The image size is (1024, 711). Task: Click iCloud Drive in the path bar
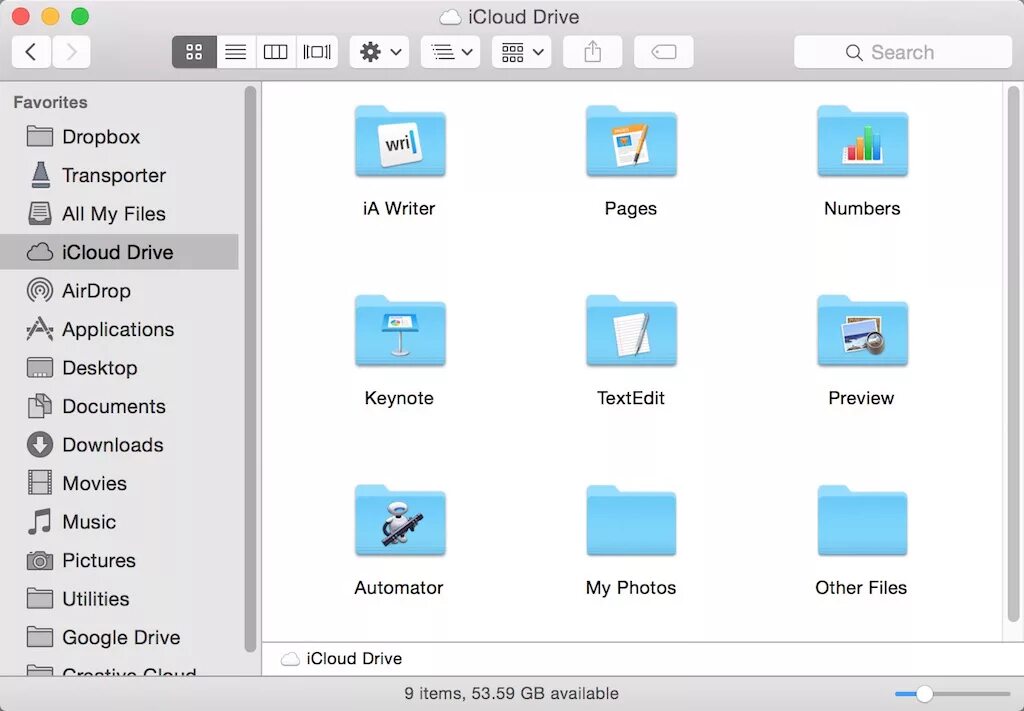coord(342,658)
